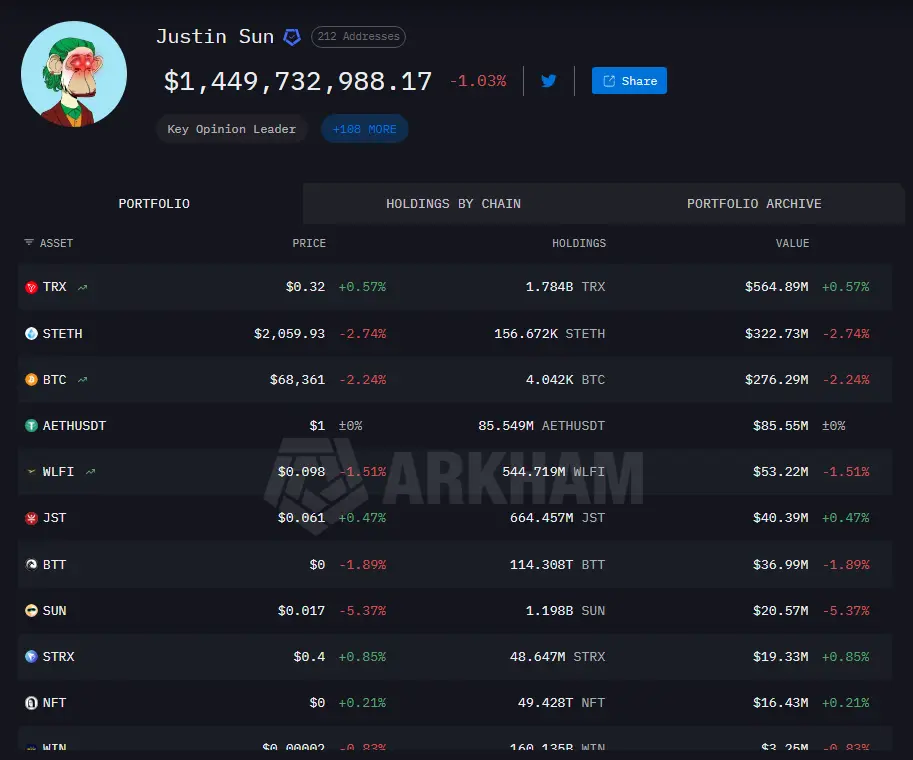
Task: Click the STETH token icon
Action: click(x=31, y=334)
